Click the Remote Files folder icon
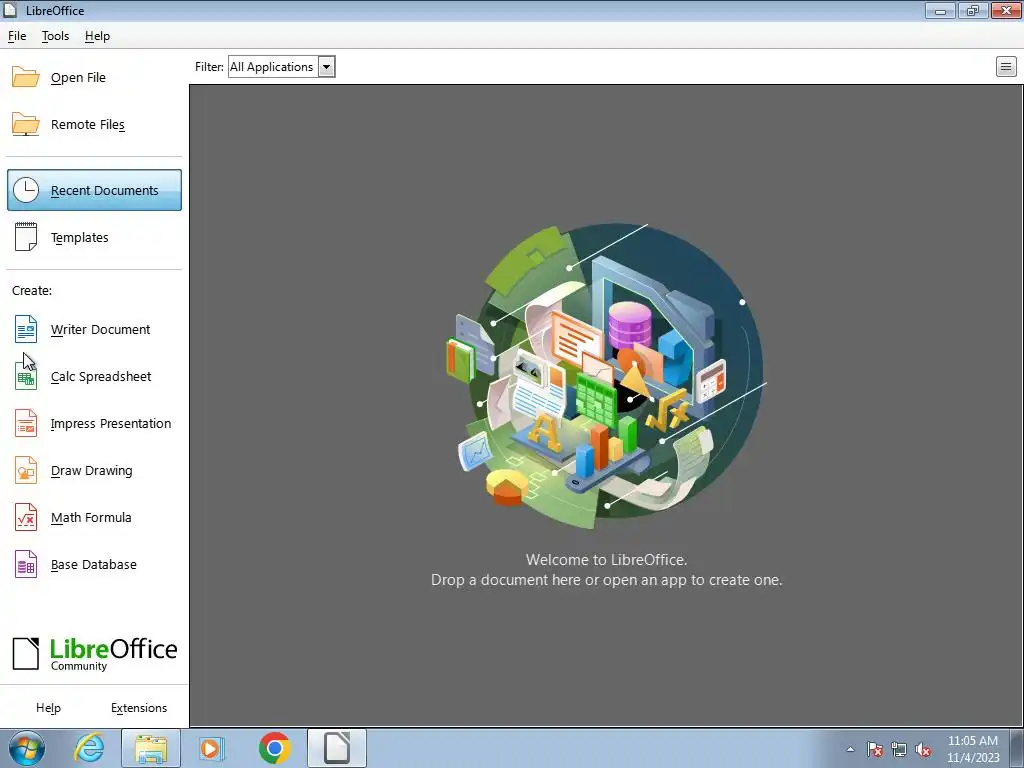The image size is (1024, 768). [x=26, y=124]
